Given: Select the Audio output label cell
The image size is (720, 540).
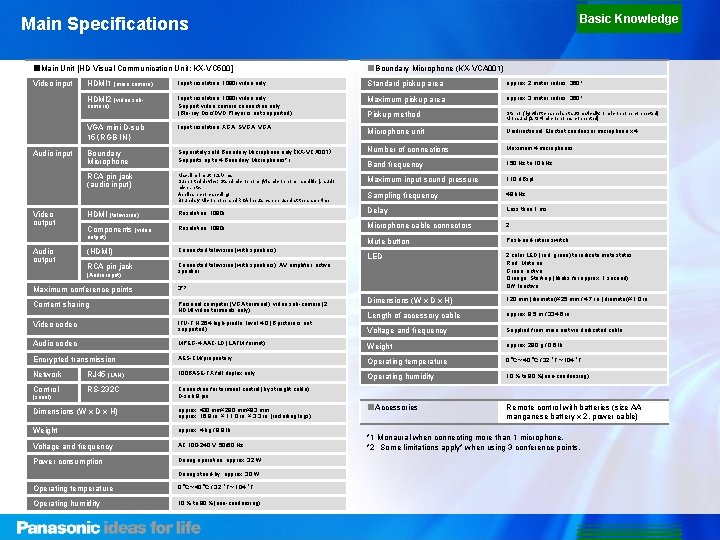Looking at the screenshot, I should 52,262.
